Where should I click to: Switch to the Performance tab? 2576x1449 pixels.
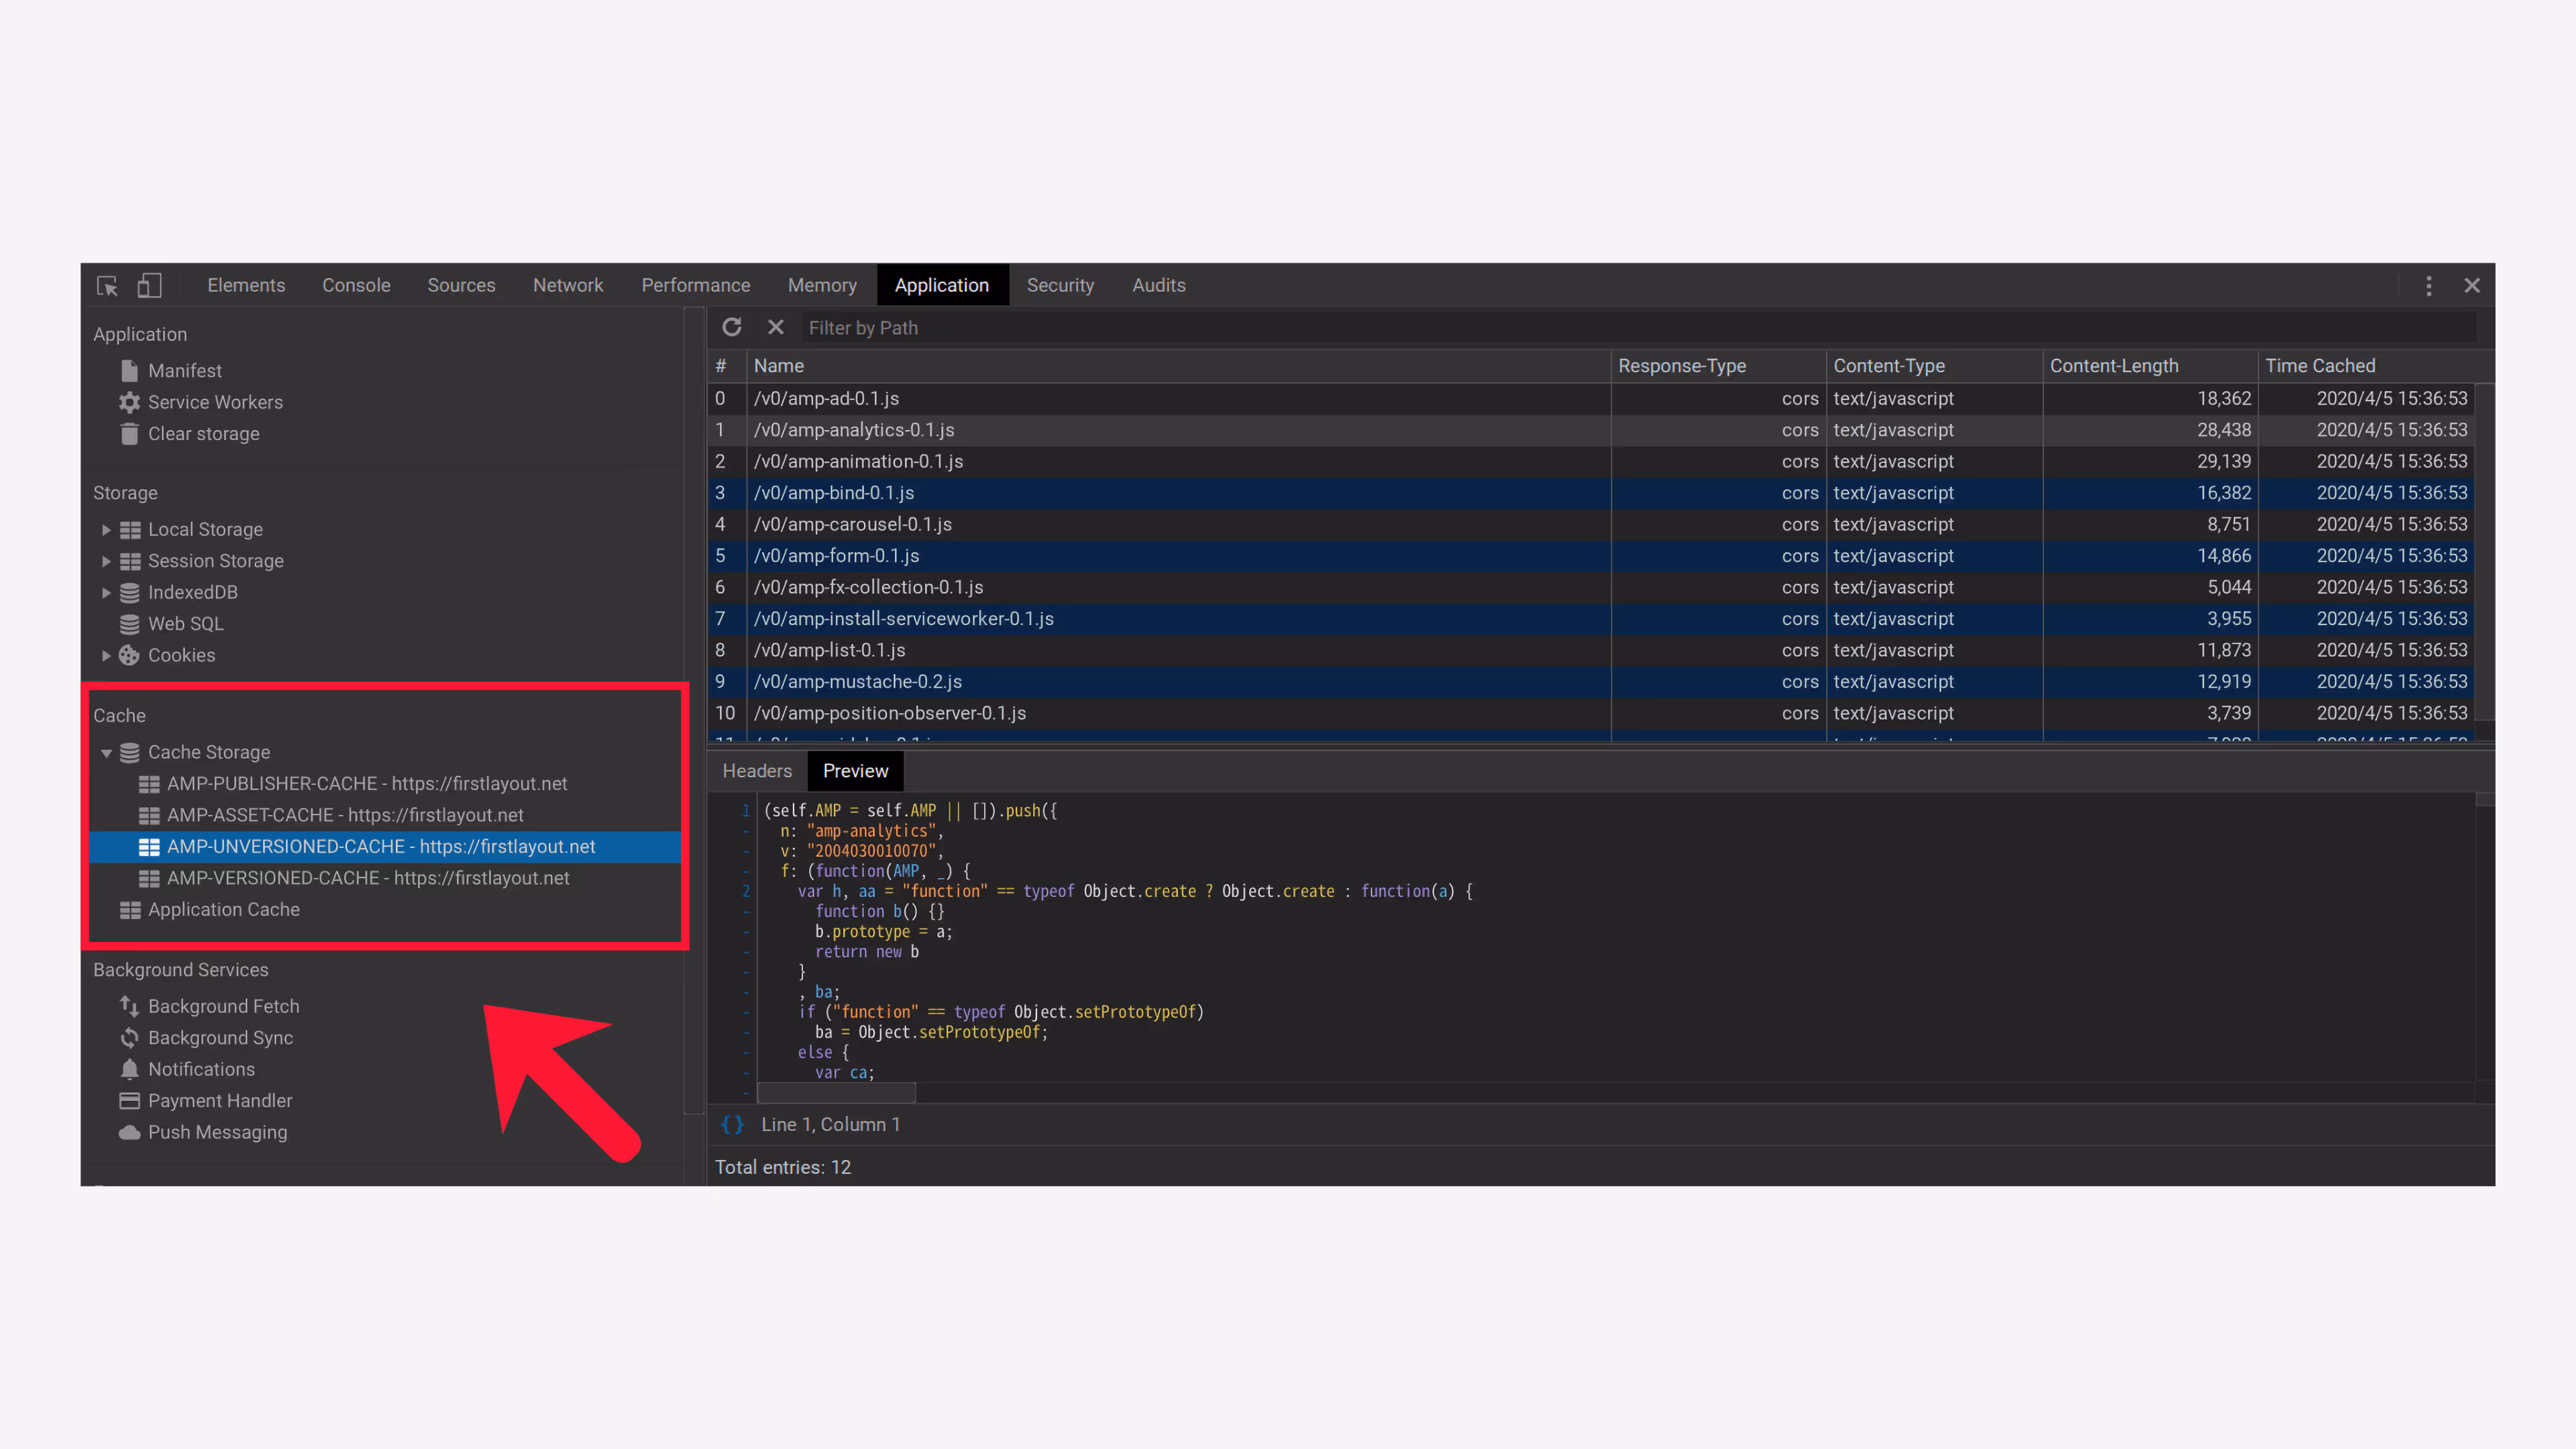(696, 286)
